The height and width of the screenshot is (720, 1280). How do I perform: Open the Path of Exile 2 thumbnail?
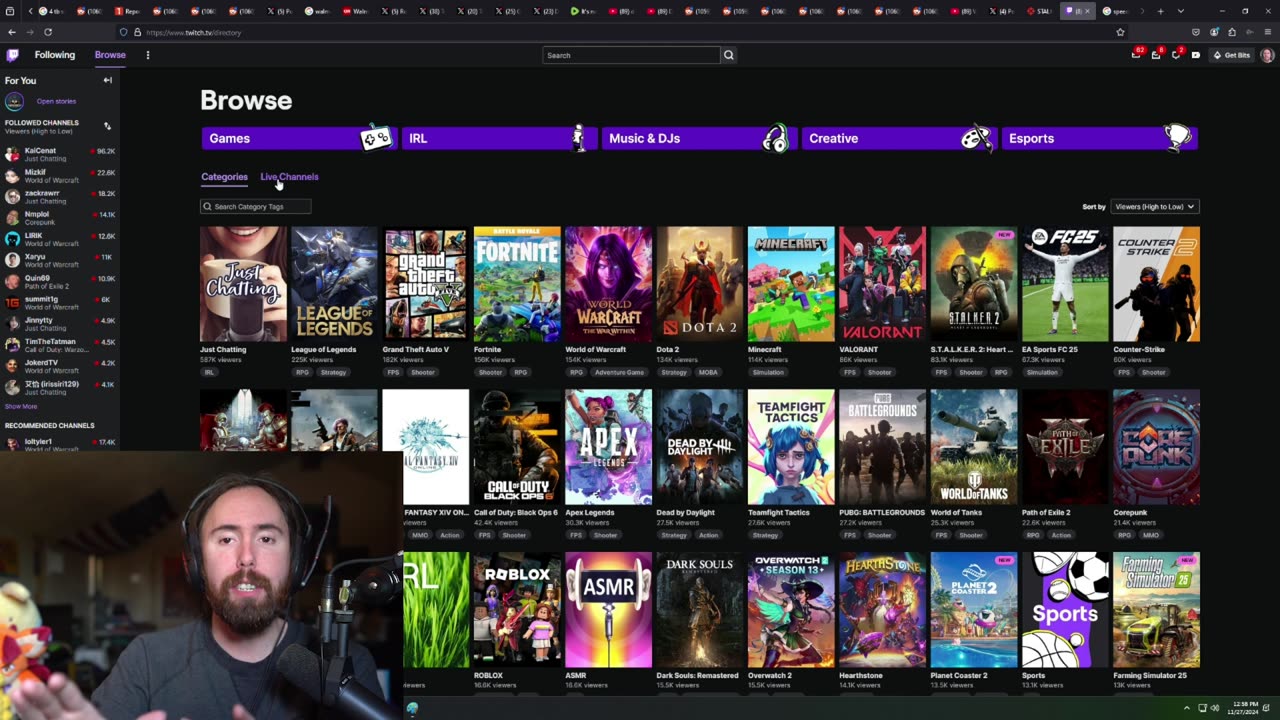(1065, 447)
